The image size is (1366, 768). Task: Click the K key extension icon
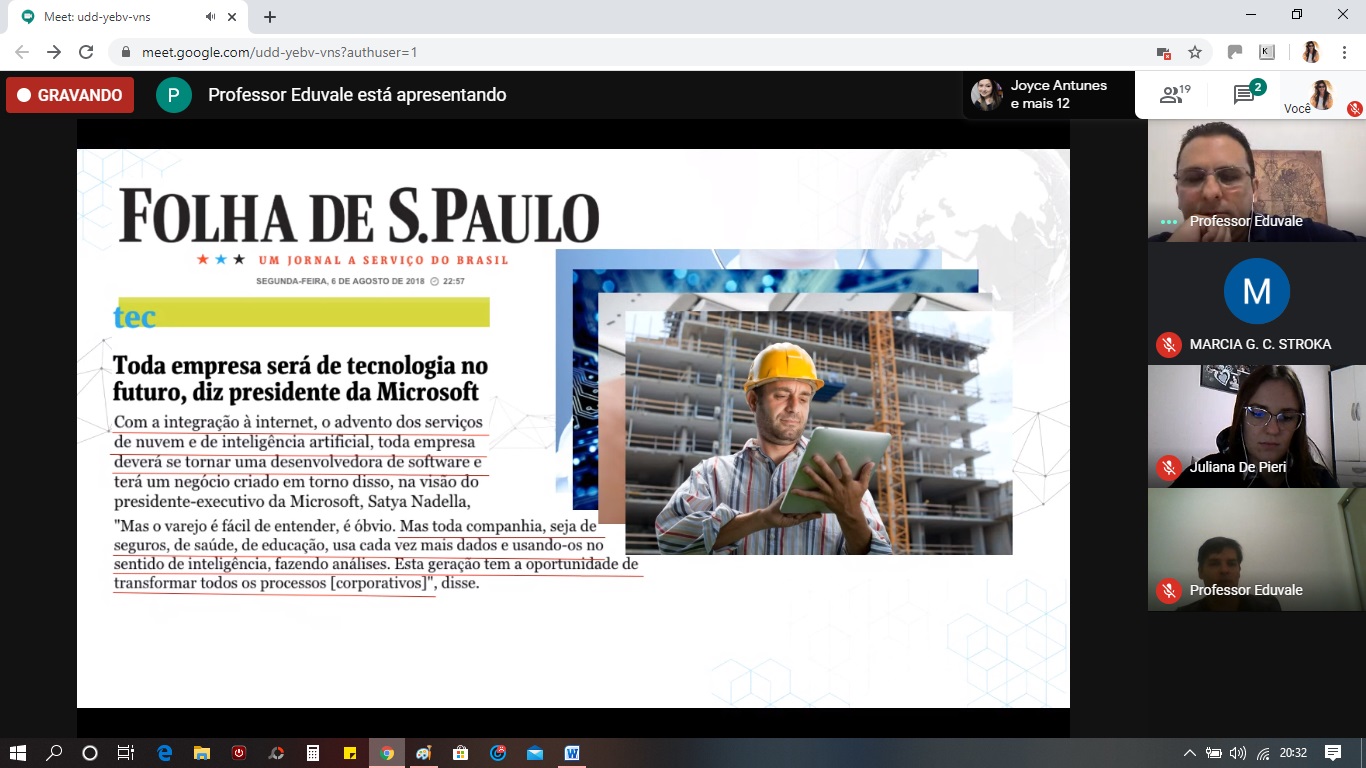(1267, 52)
